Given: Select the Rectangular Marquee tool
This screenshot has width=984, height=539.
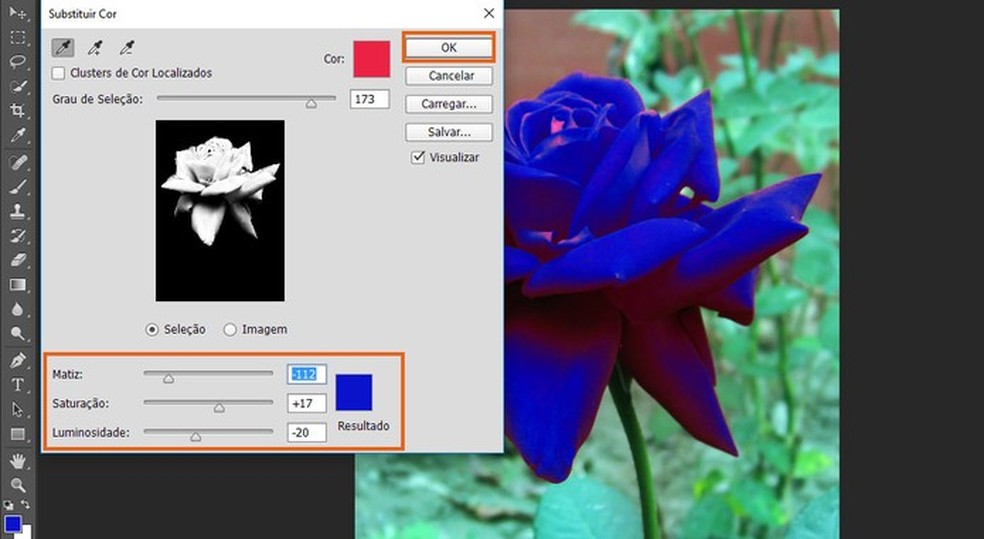Looking at the screenshot, I should [18, 37].
